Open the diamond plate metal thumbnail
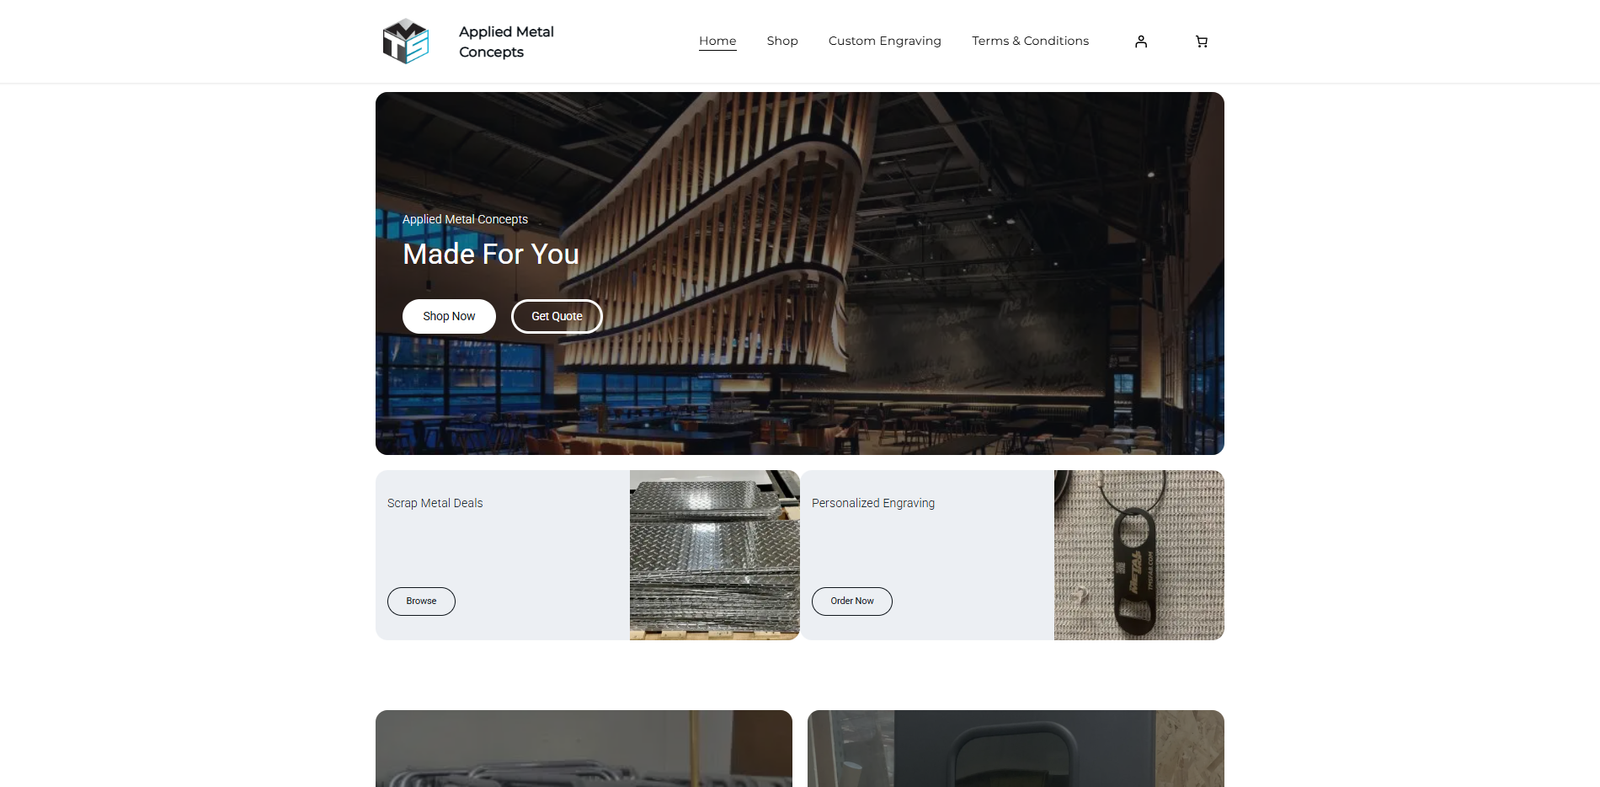 [714, 555]
